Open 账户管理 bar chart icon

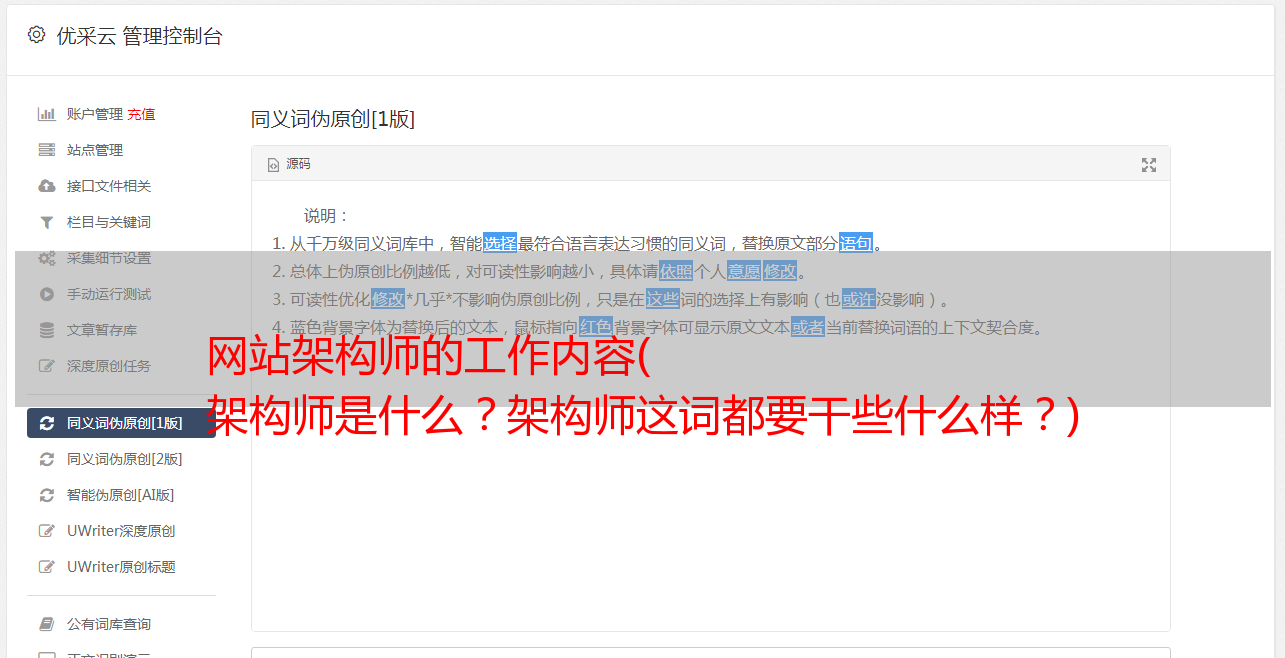coord(46,114)
